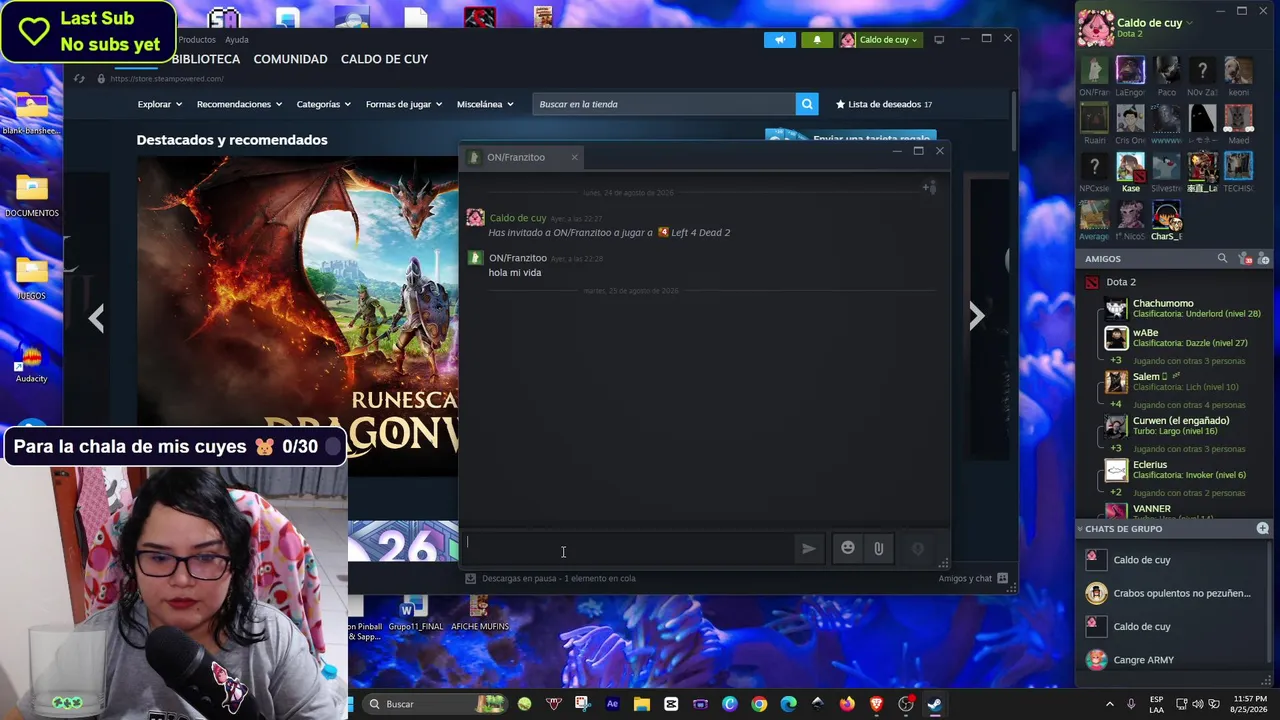Open the COMUNIDAD tab
The image size is (1280, 720).
pyautogui.click(x=290, y=59)
